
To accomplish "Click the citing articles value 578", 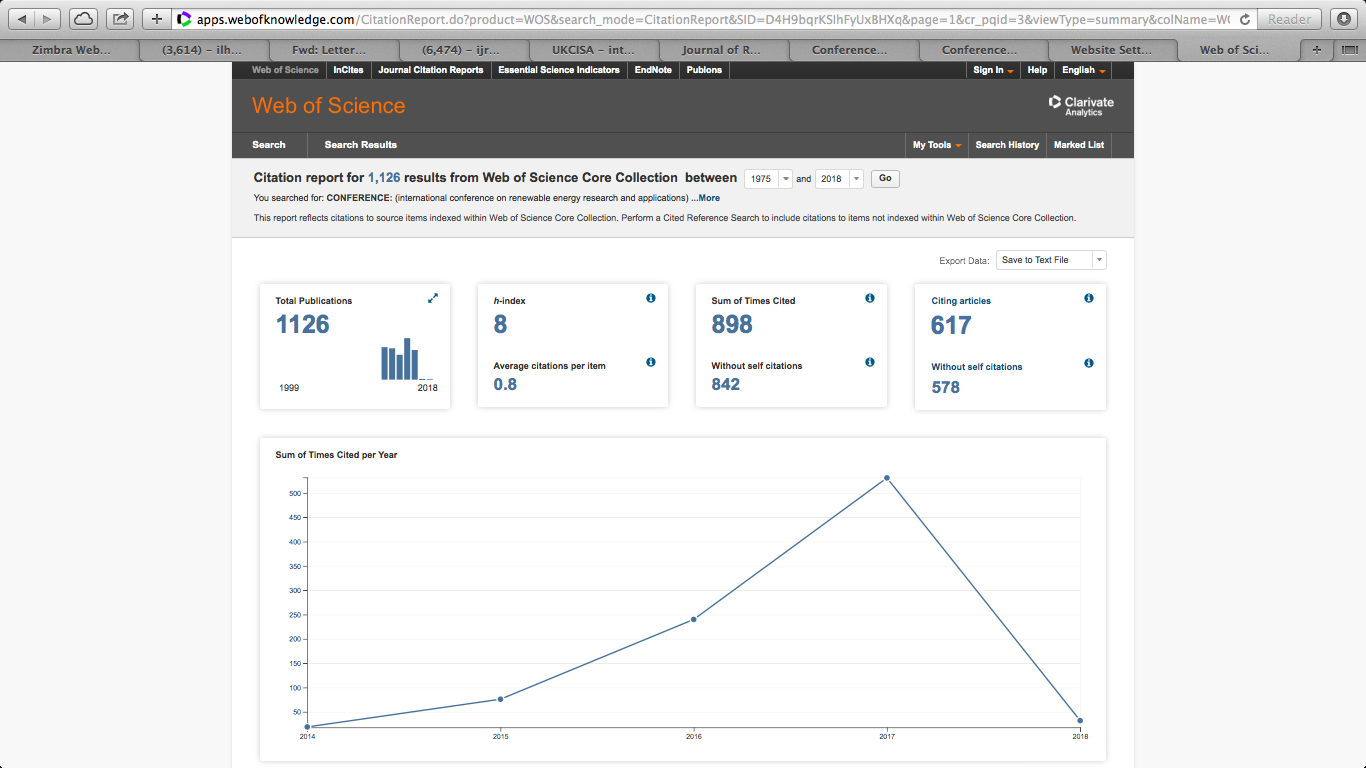I will click(x=946, y=387).
